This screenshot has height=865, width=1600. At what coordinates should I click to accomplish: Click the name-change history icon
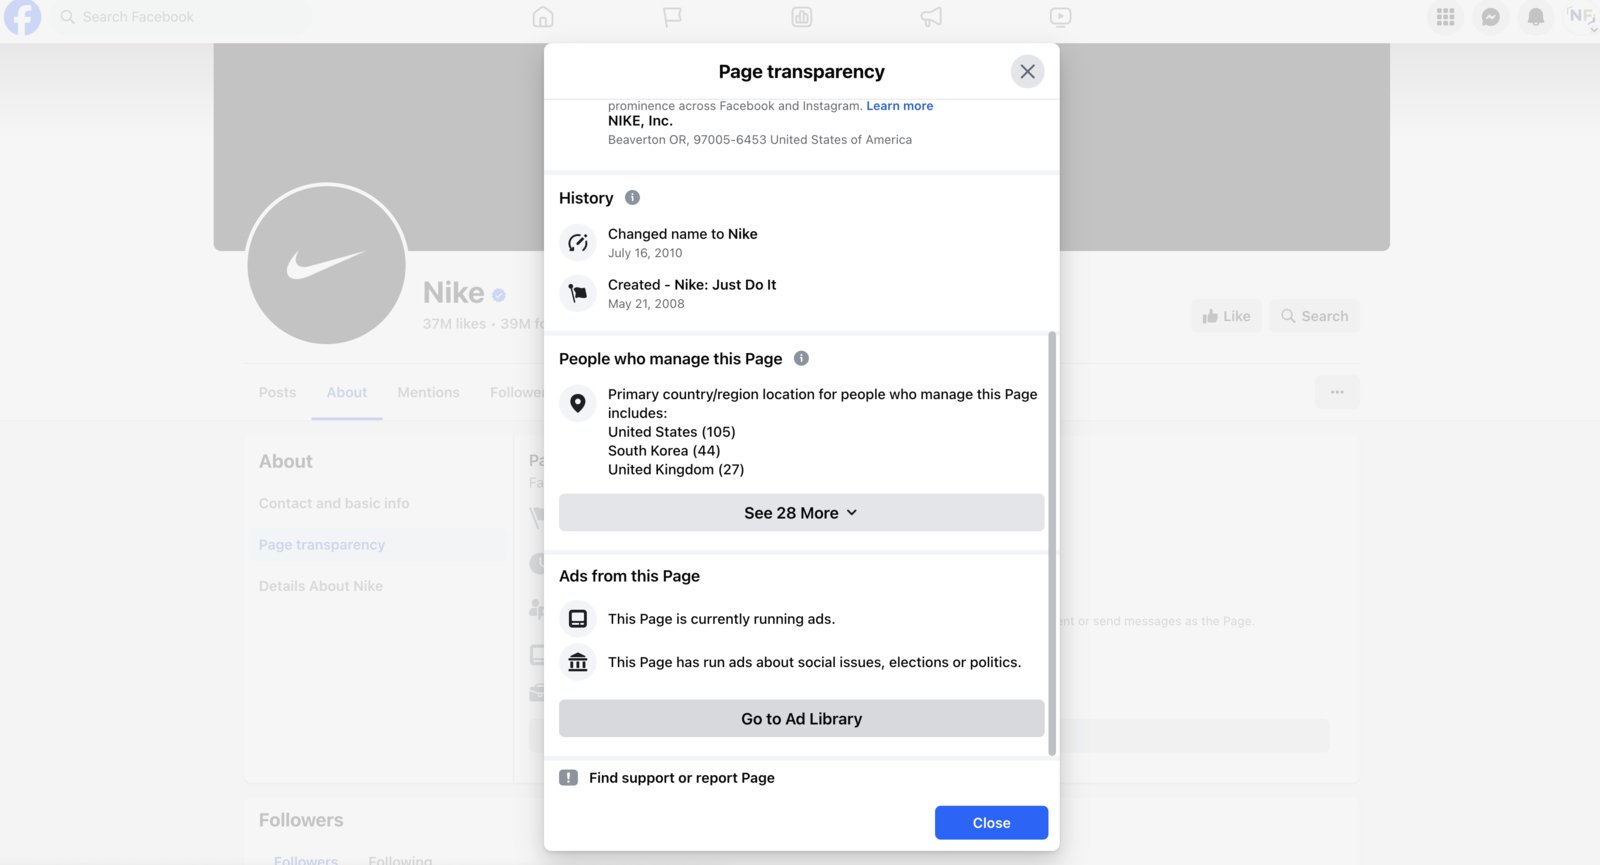click(x=578, y=243)
